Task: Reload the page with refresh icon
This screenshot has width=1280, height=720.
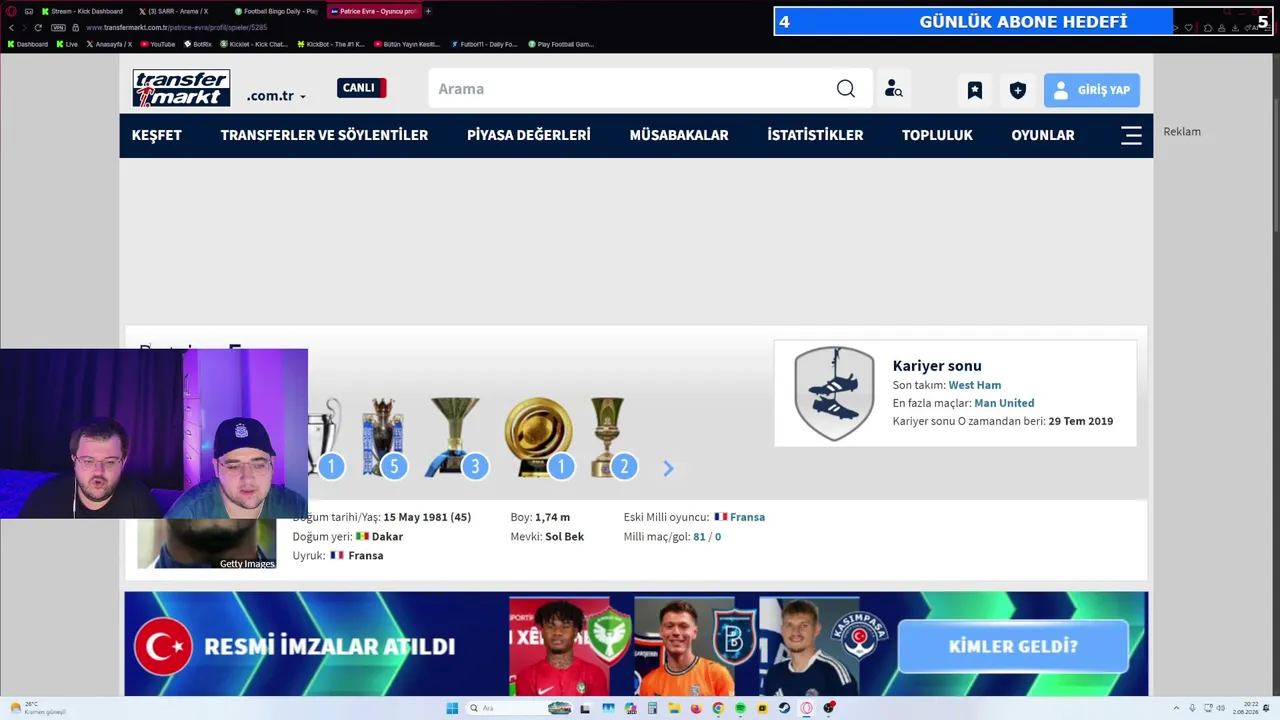Action: [38, 27]
